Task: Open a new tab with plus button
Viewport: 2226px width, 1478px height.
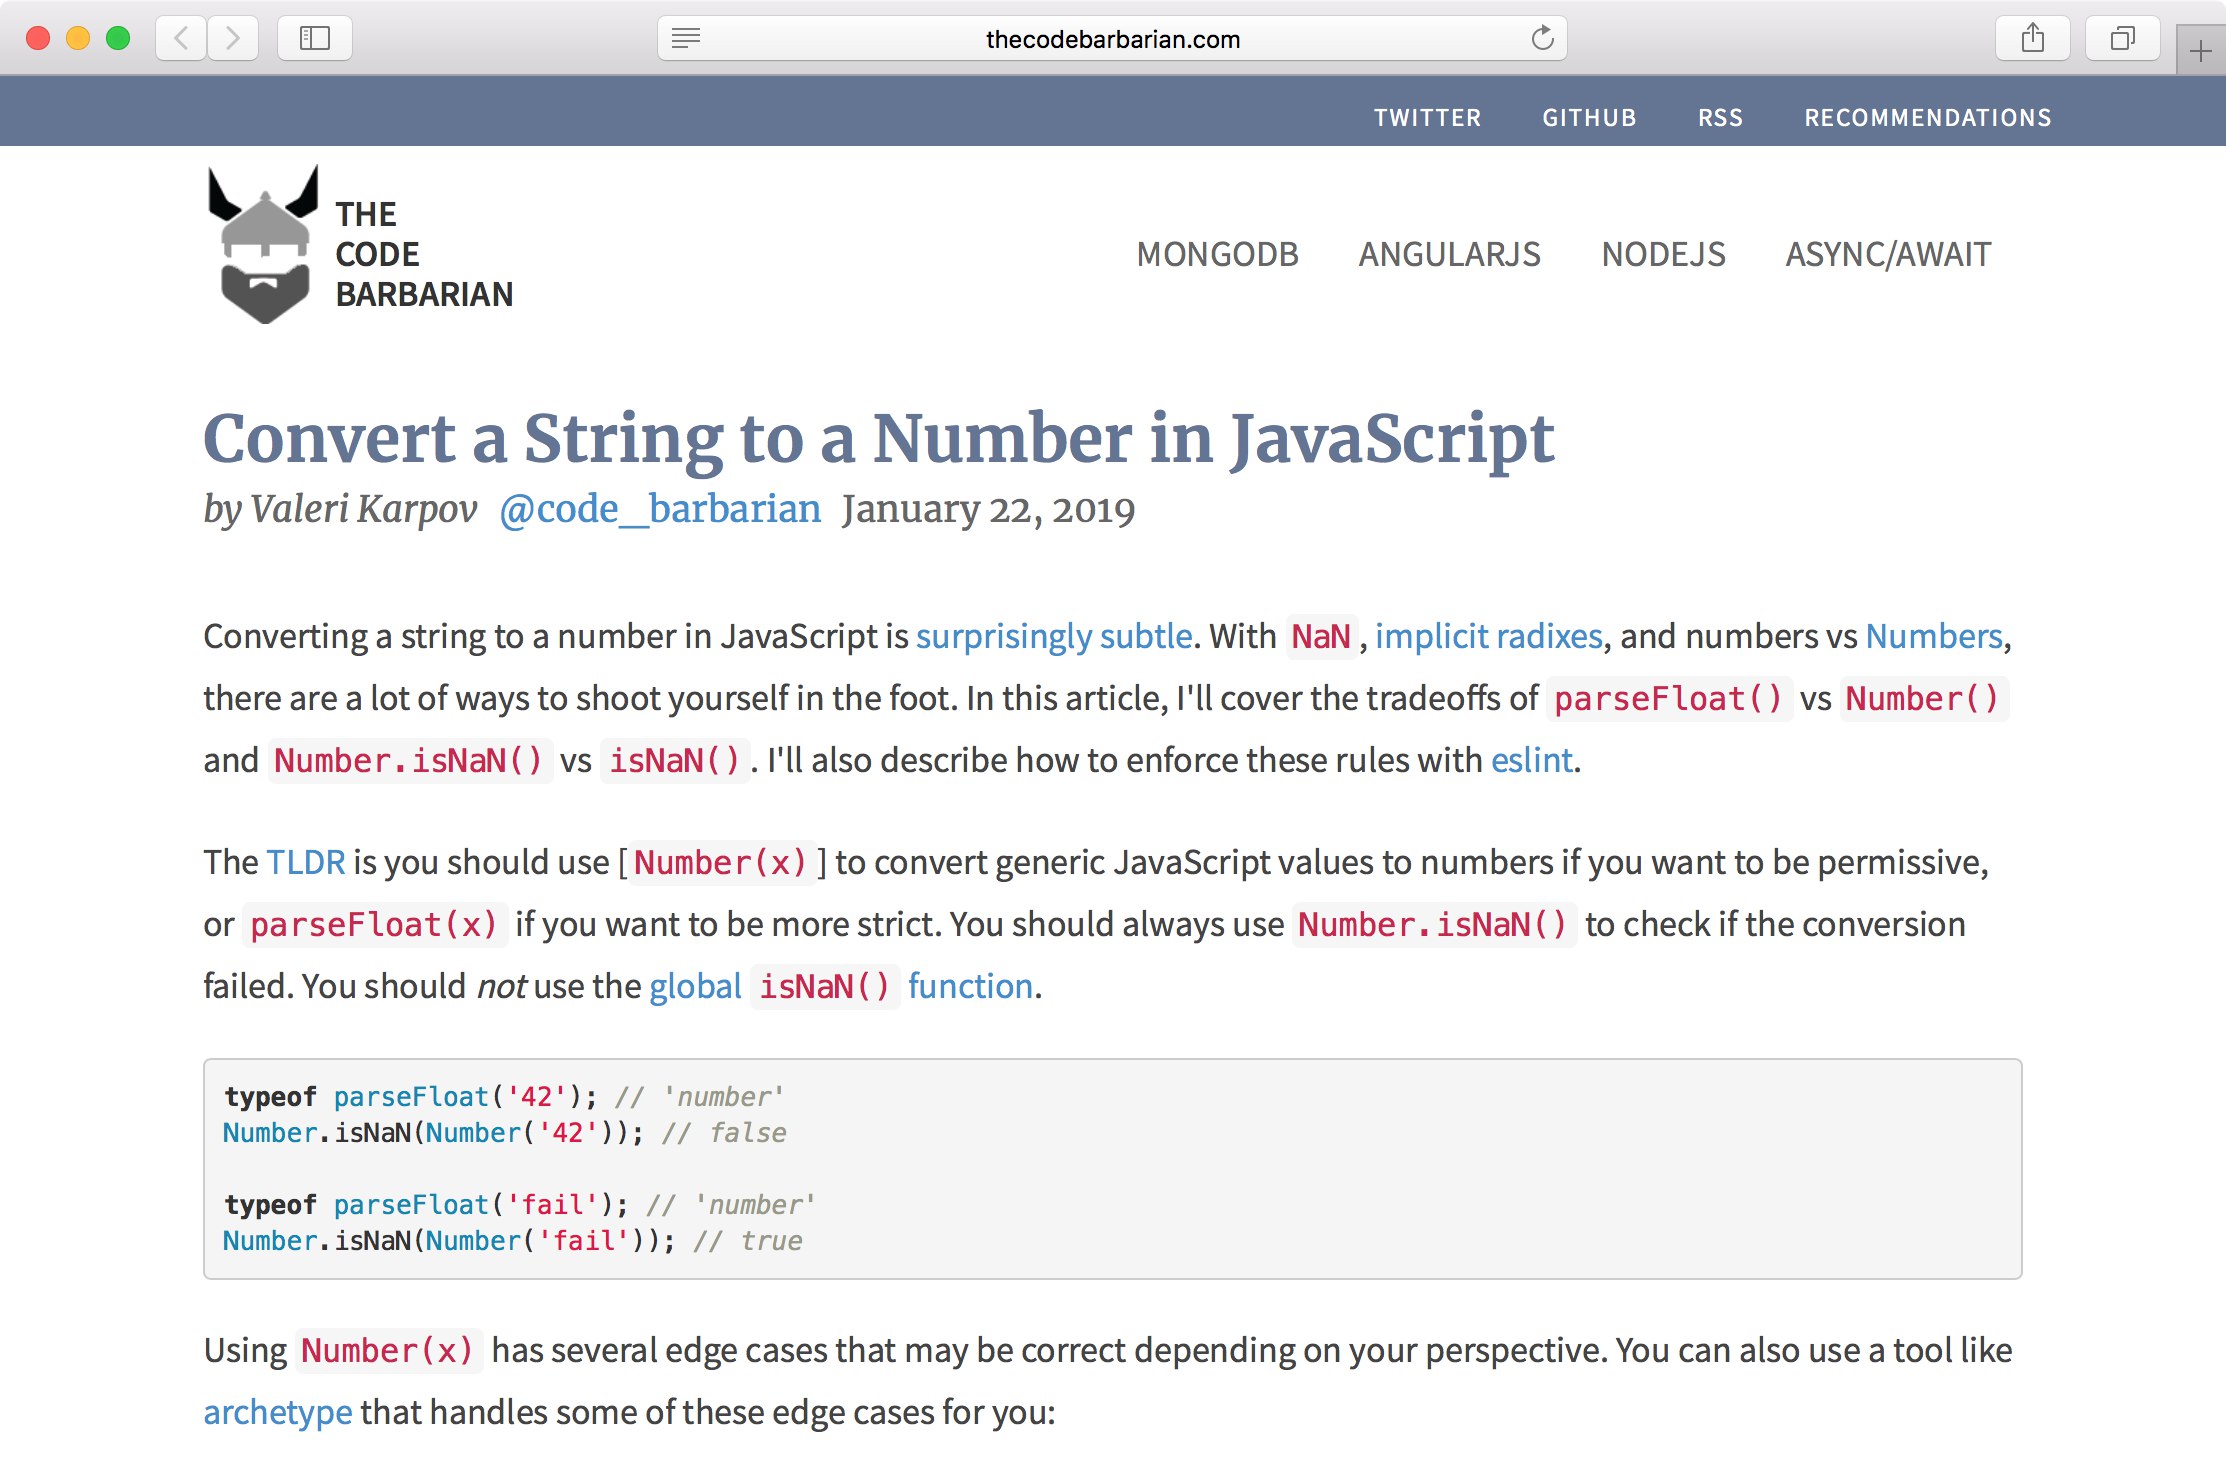Action: tap(2201, 50)
